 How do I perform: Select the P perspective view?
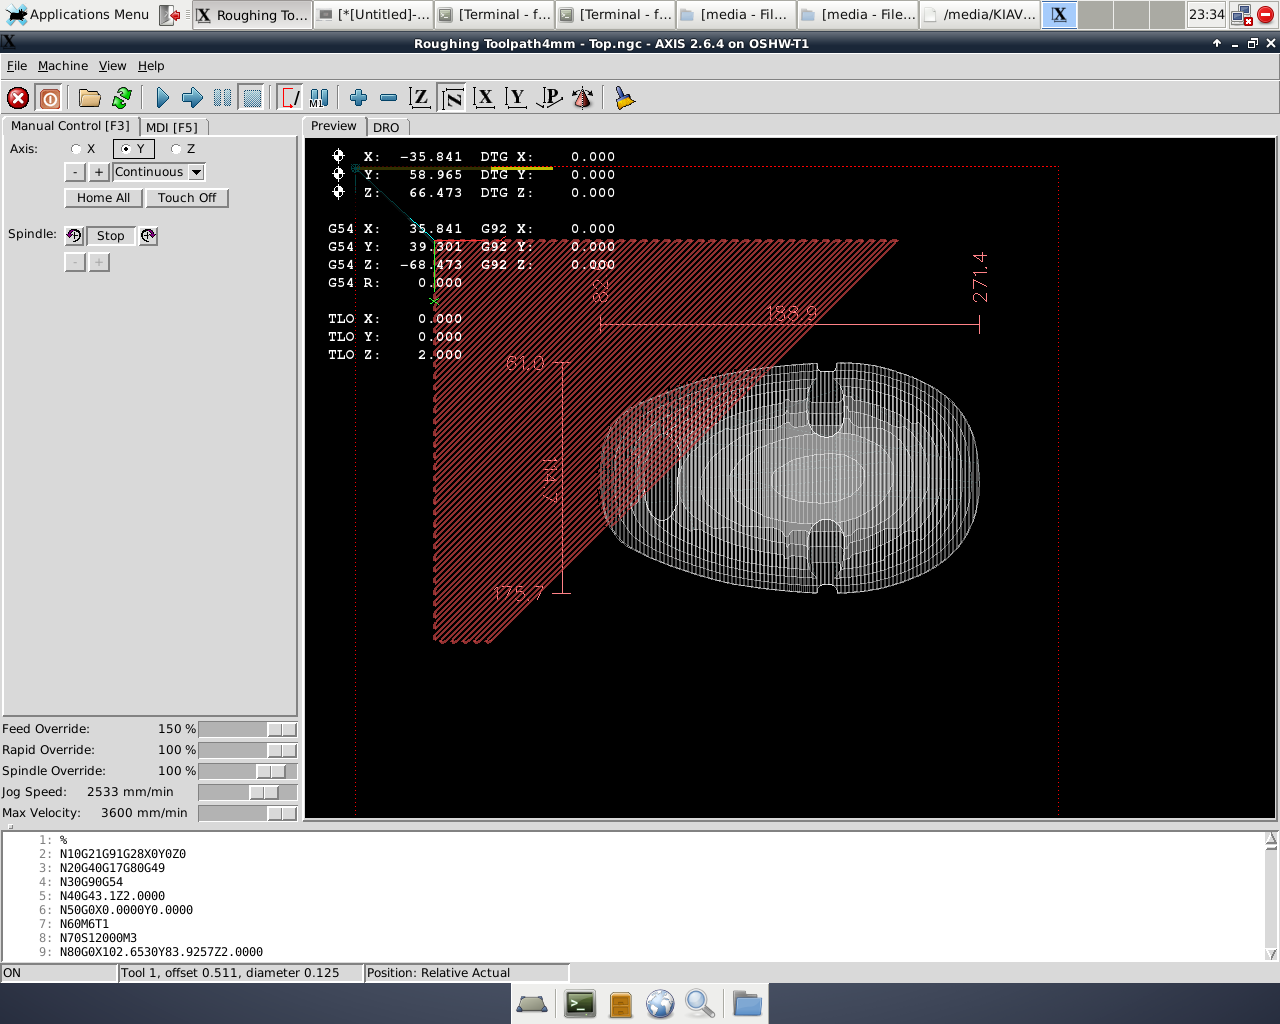point(549,97)
